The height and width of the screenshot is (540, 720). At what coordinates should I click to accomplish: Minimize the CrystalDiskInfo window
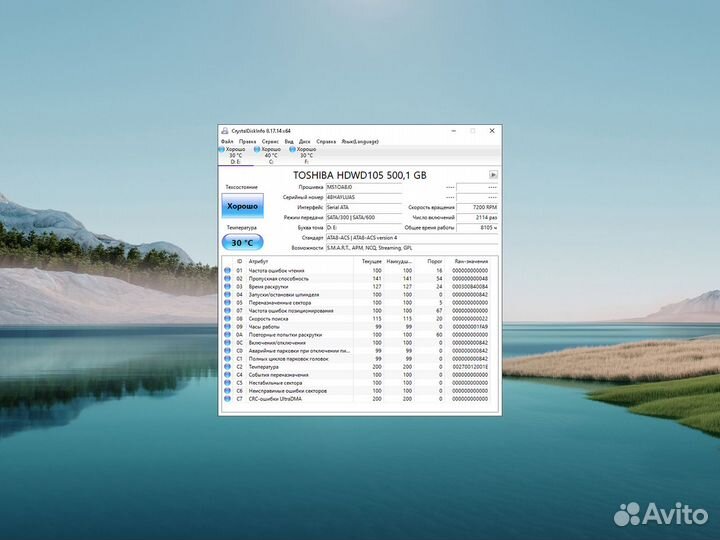pyautogui.click(x=454, y=131)
